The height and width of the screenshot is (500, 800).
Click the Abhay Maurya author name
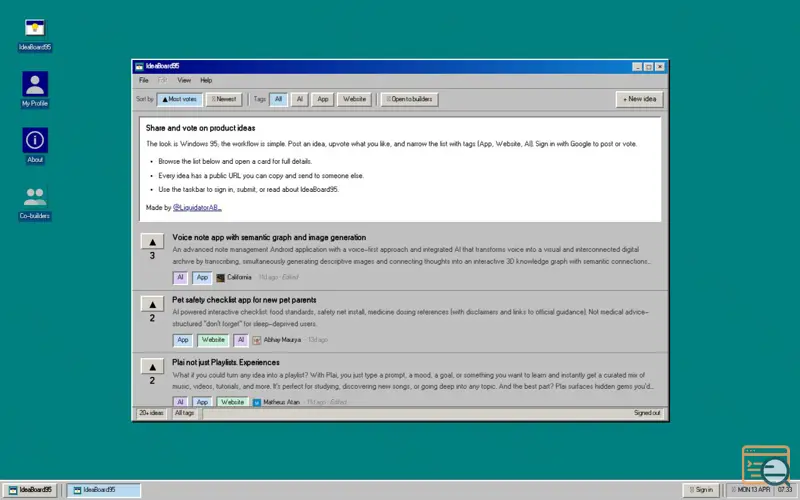click(282, 340)
